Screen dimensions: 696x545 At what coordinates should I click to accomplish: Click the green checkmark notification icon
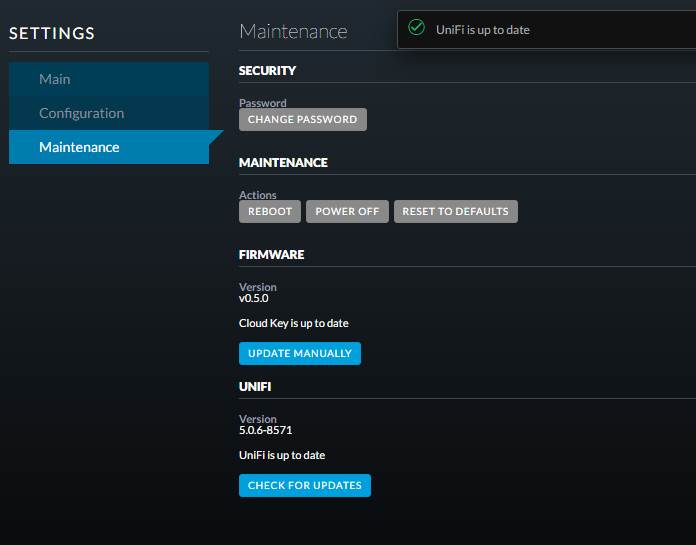click(x=416, y=28)
